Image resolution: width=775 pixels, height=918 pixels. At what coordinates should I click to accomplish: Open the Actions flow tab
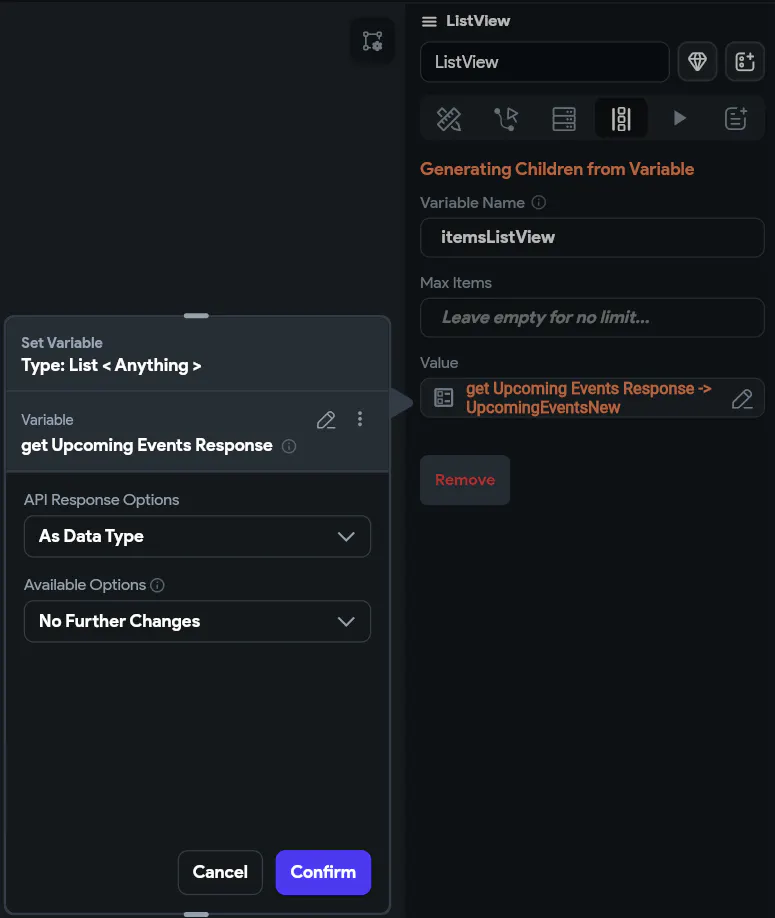pos(506,119)
